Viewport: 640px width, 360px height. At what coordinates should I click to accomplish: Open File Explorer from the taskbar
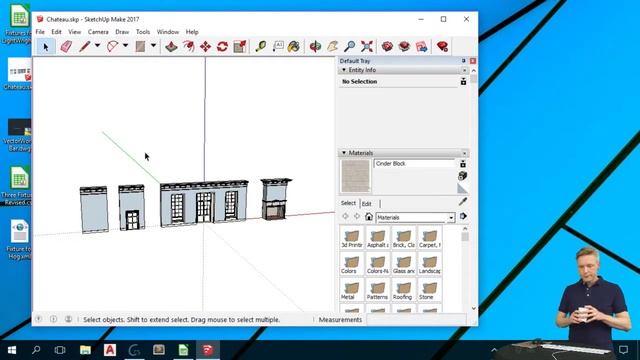85,350
